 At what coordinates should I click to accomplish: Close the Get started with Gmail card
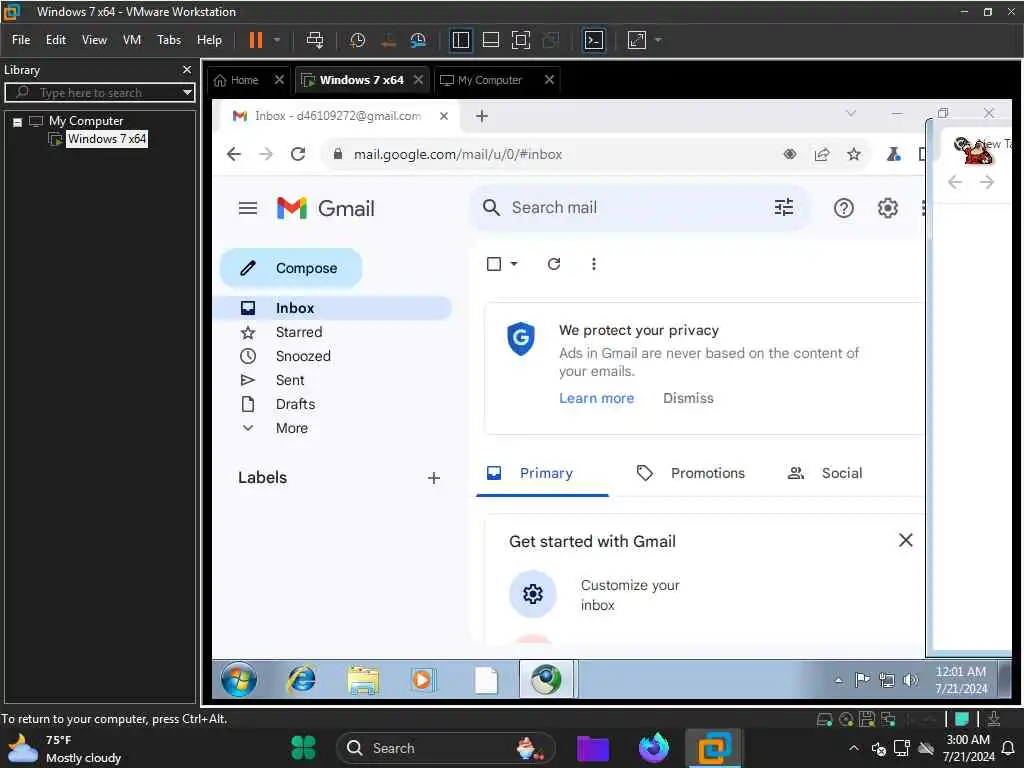[905, 540]
